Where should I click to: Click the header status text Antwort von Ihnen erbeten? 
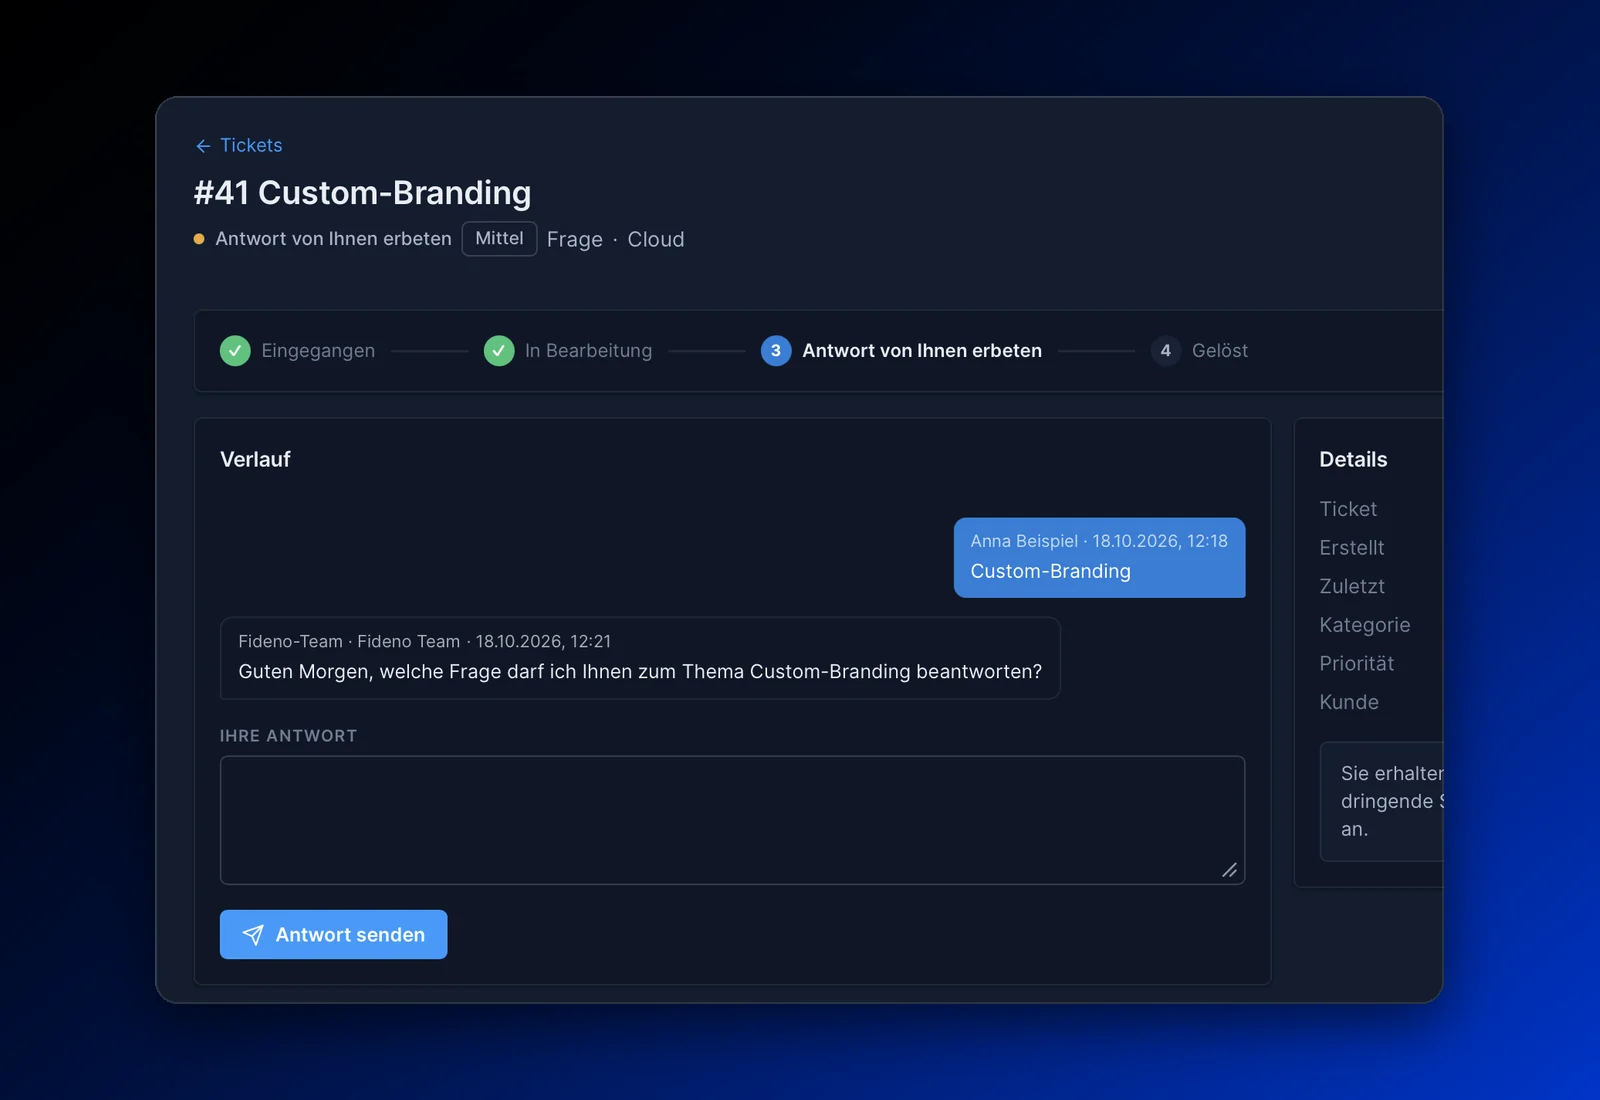[x=333, y=239]
